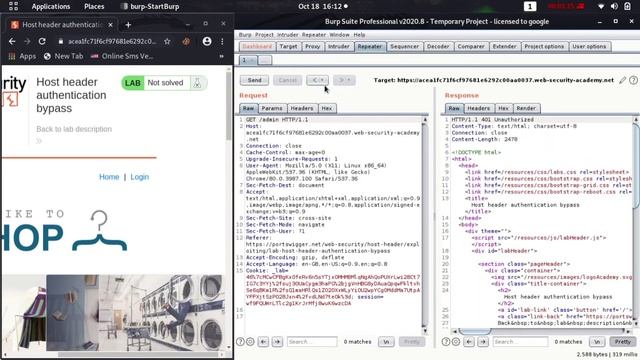Reload the lab page in Chrome
Image resolution: width=640 pixels, height=360 pixels.
tap(42, 41)
